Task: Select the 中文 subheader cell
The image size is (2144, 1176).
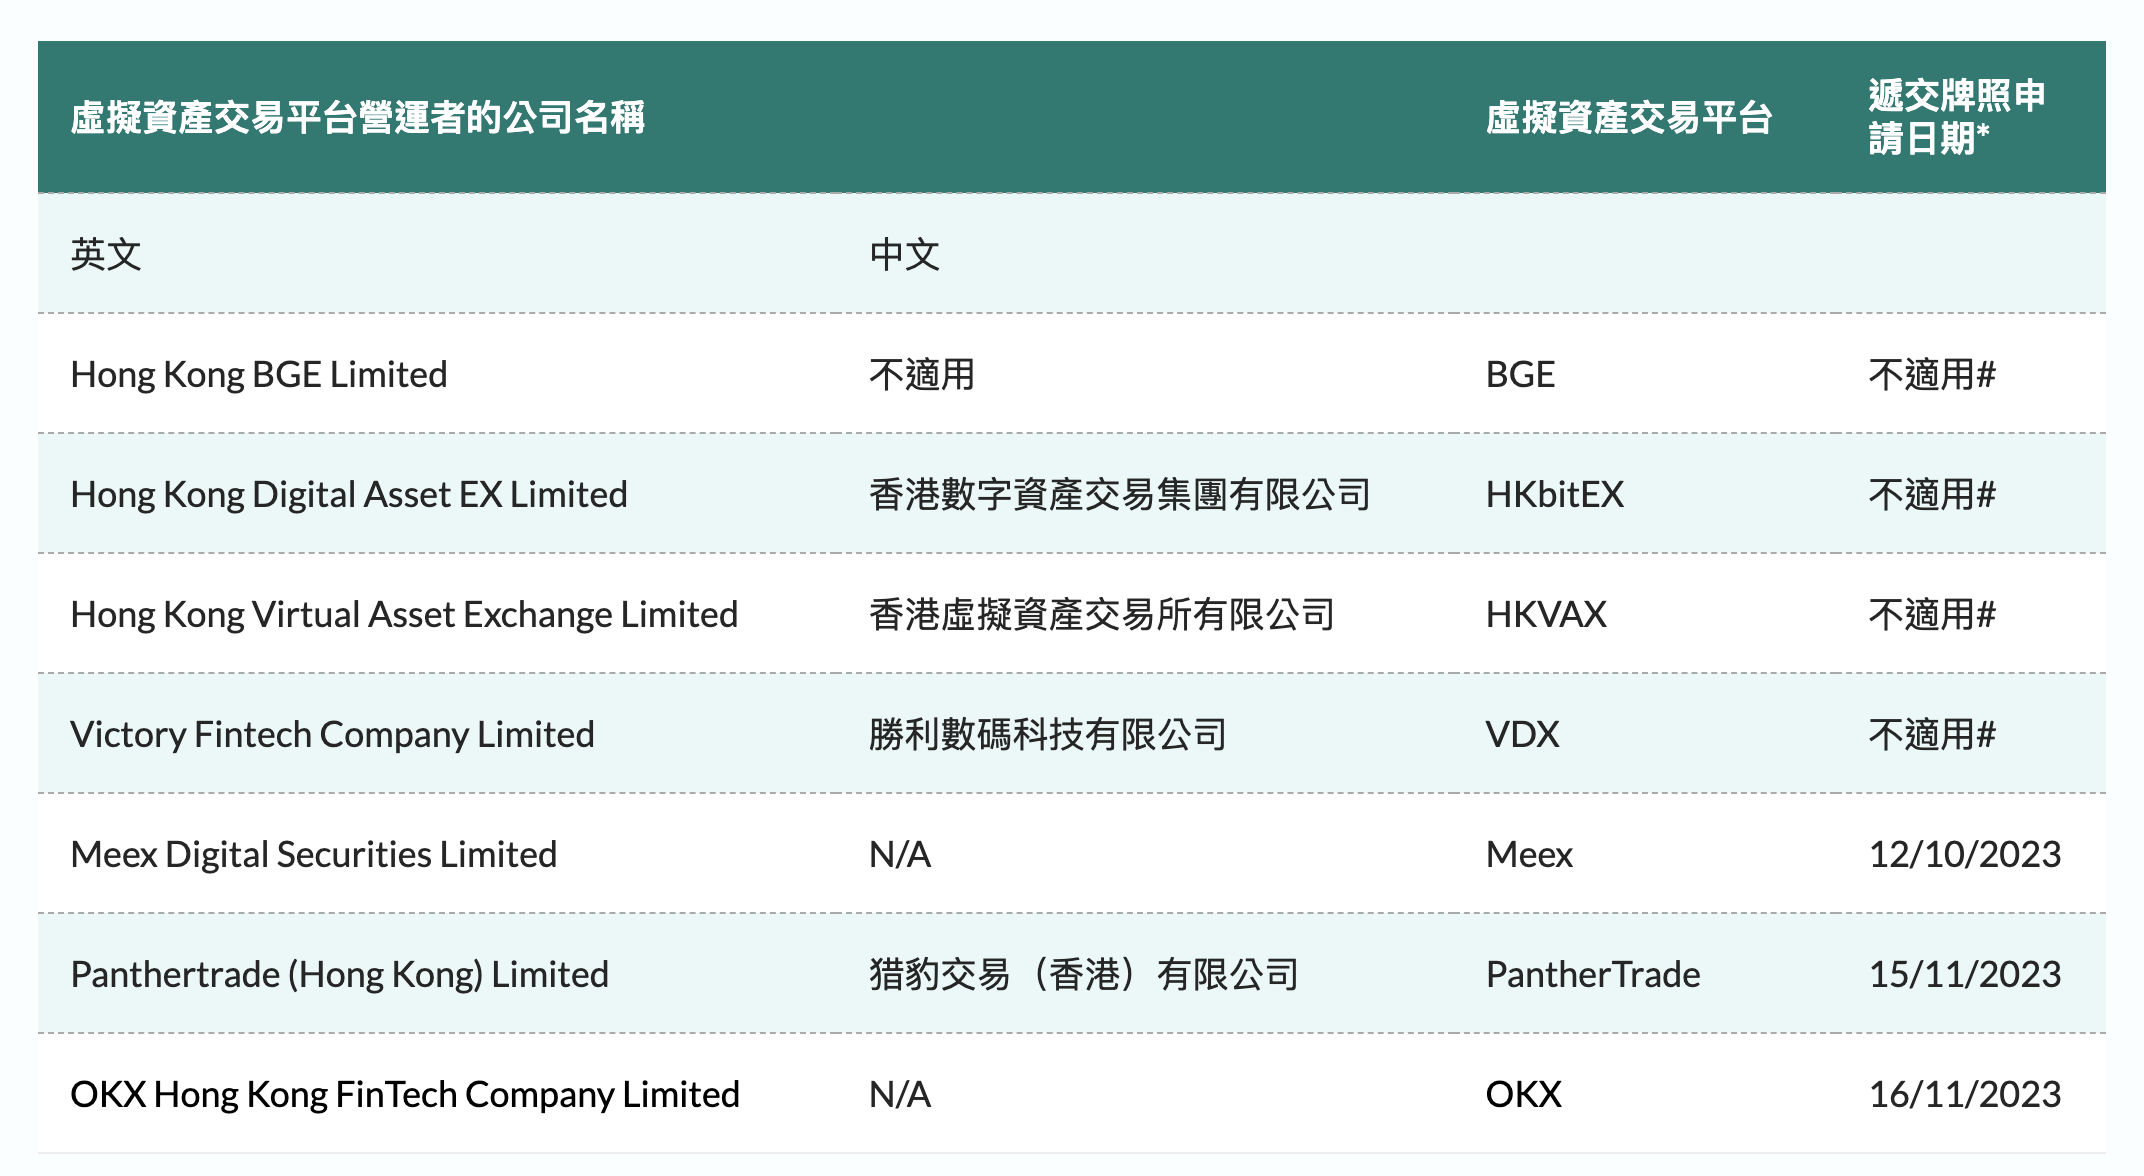Action: pos(904,255)
